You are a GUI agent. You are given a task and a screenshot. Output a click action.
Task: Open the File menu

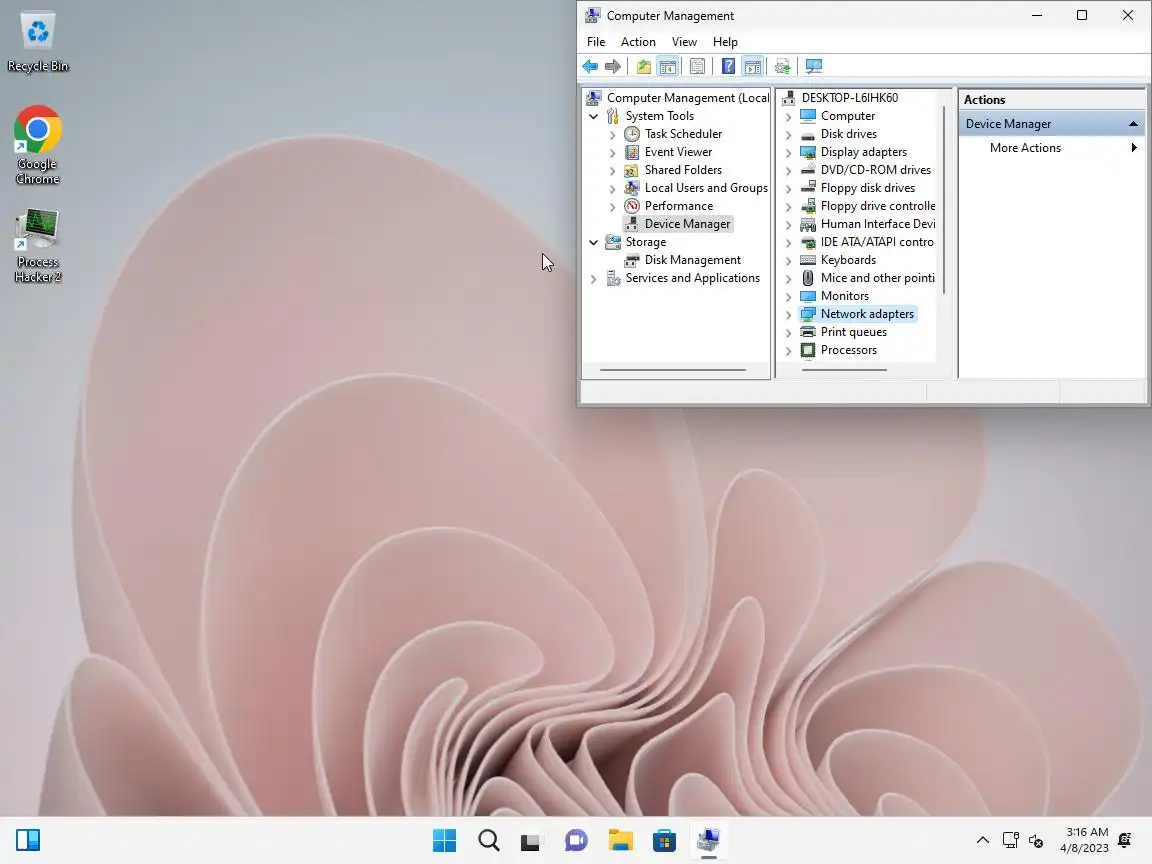point(596,42)
